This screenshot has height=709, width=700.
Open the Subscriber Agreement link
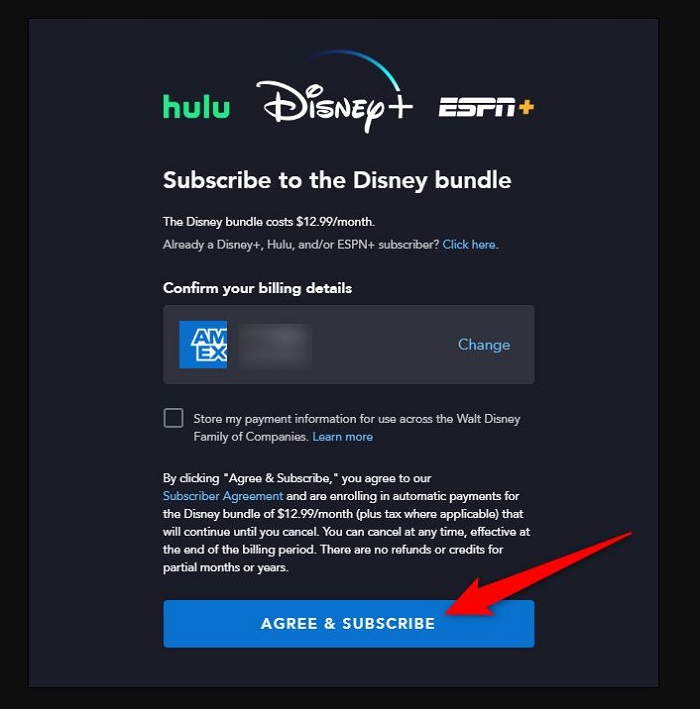[223, 496]
